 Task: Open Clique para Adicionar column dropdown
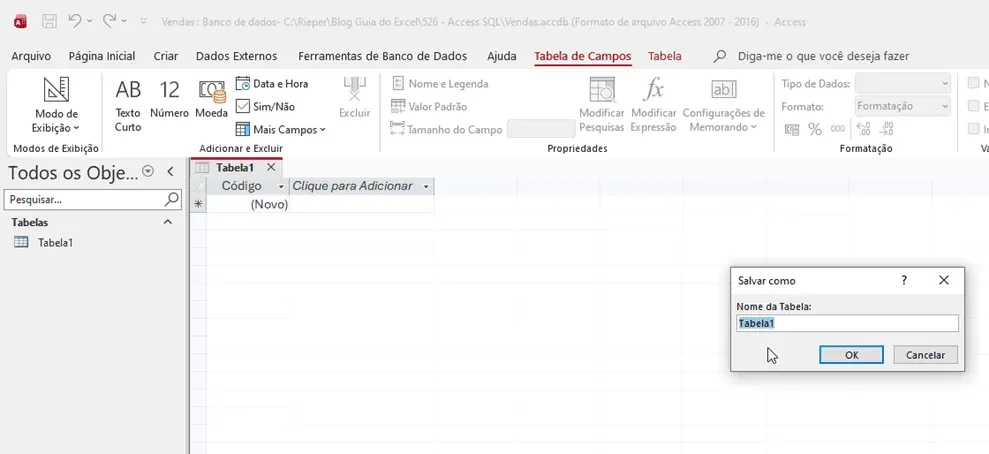click(x=426, y=187)
